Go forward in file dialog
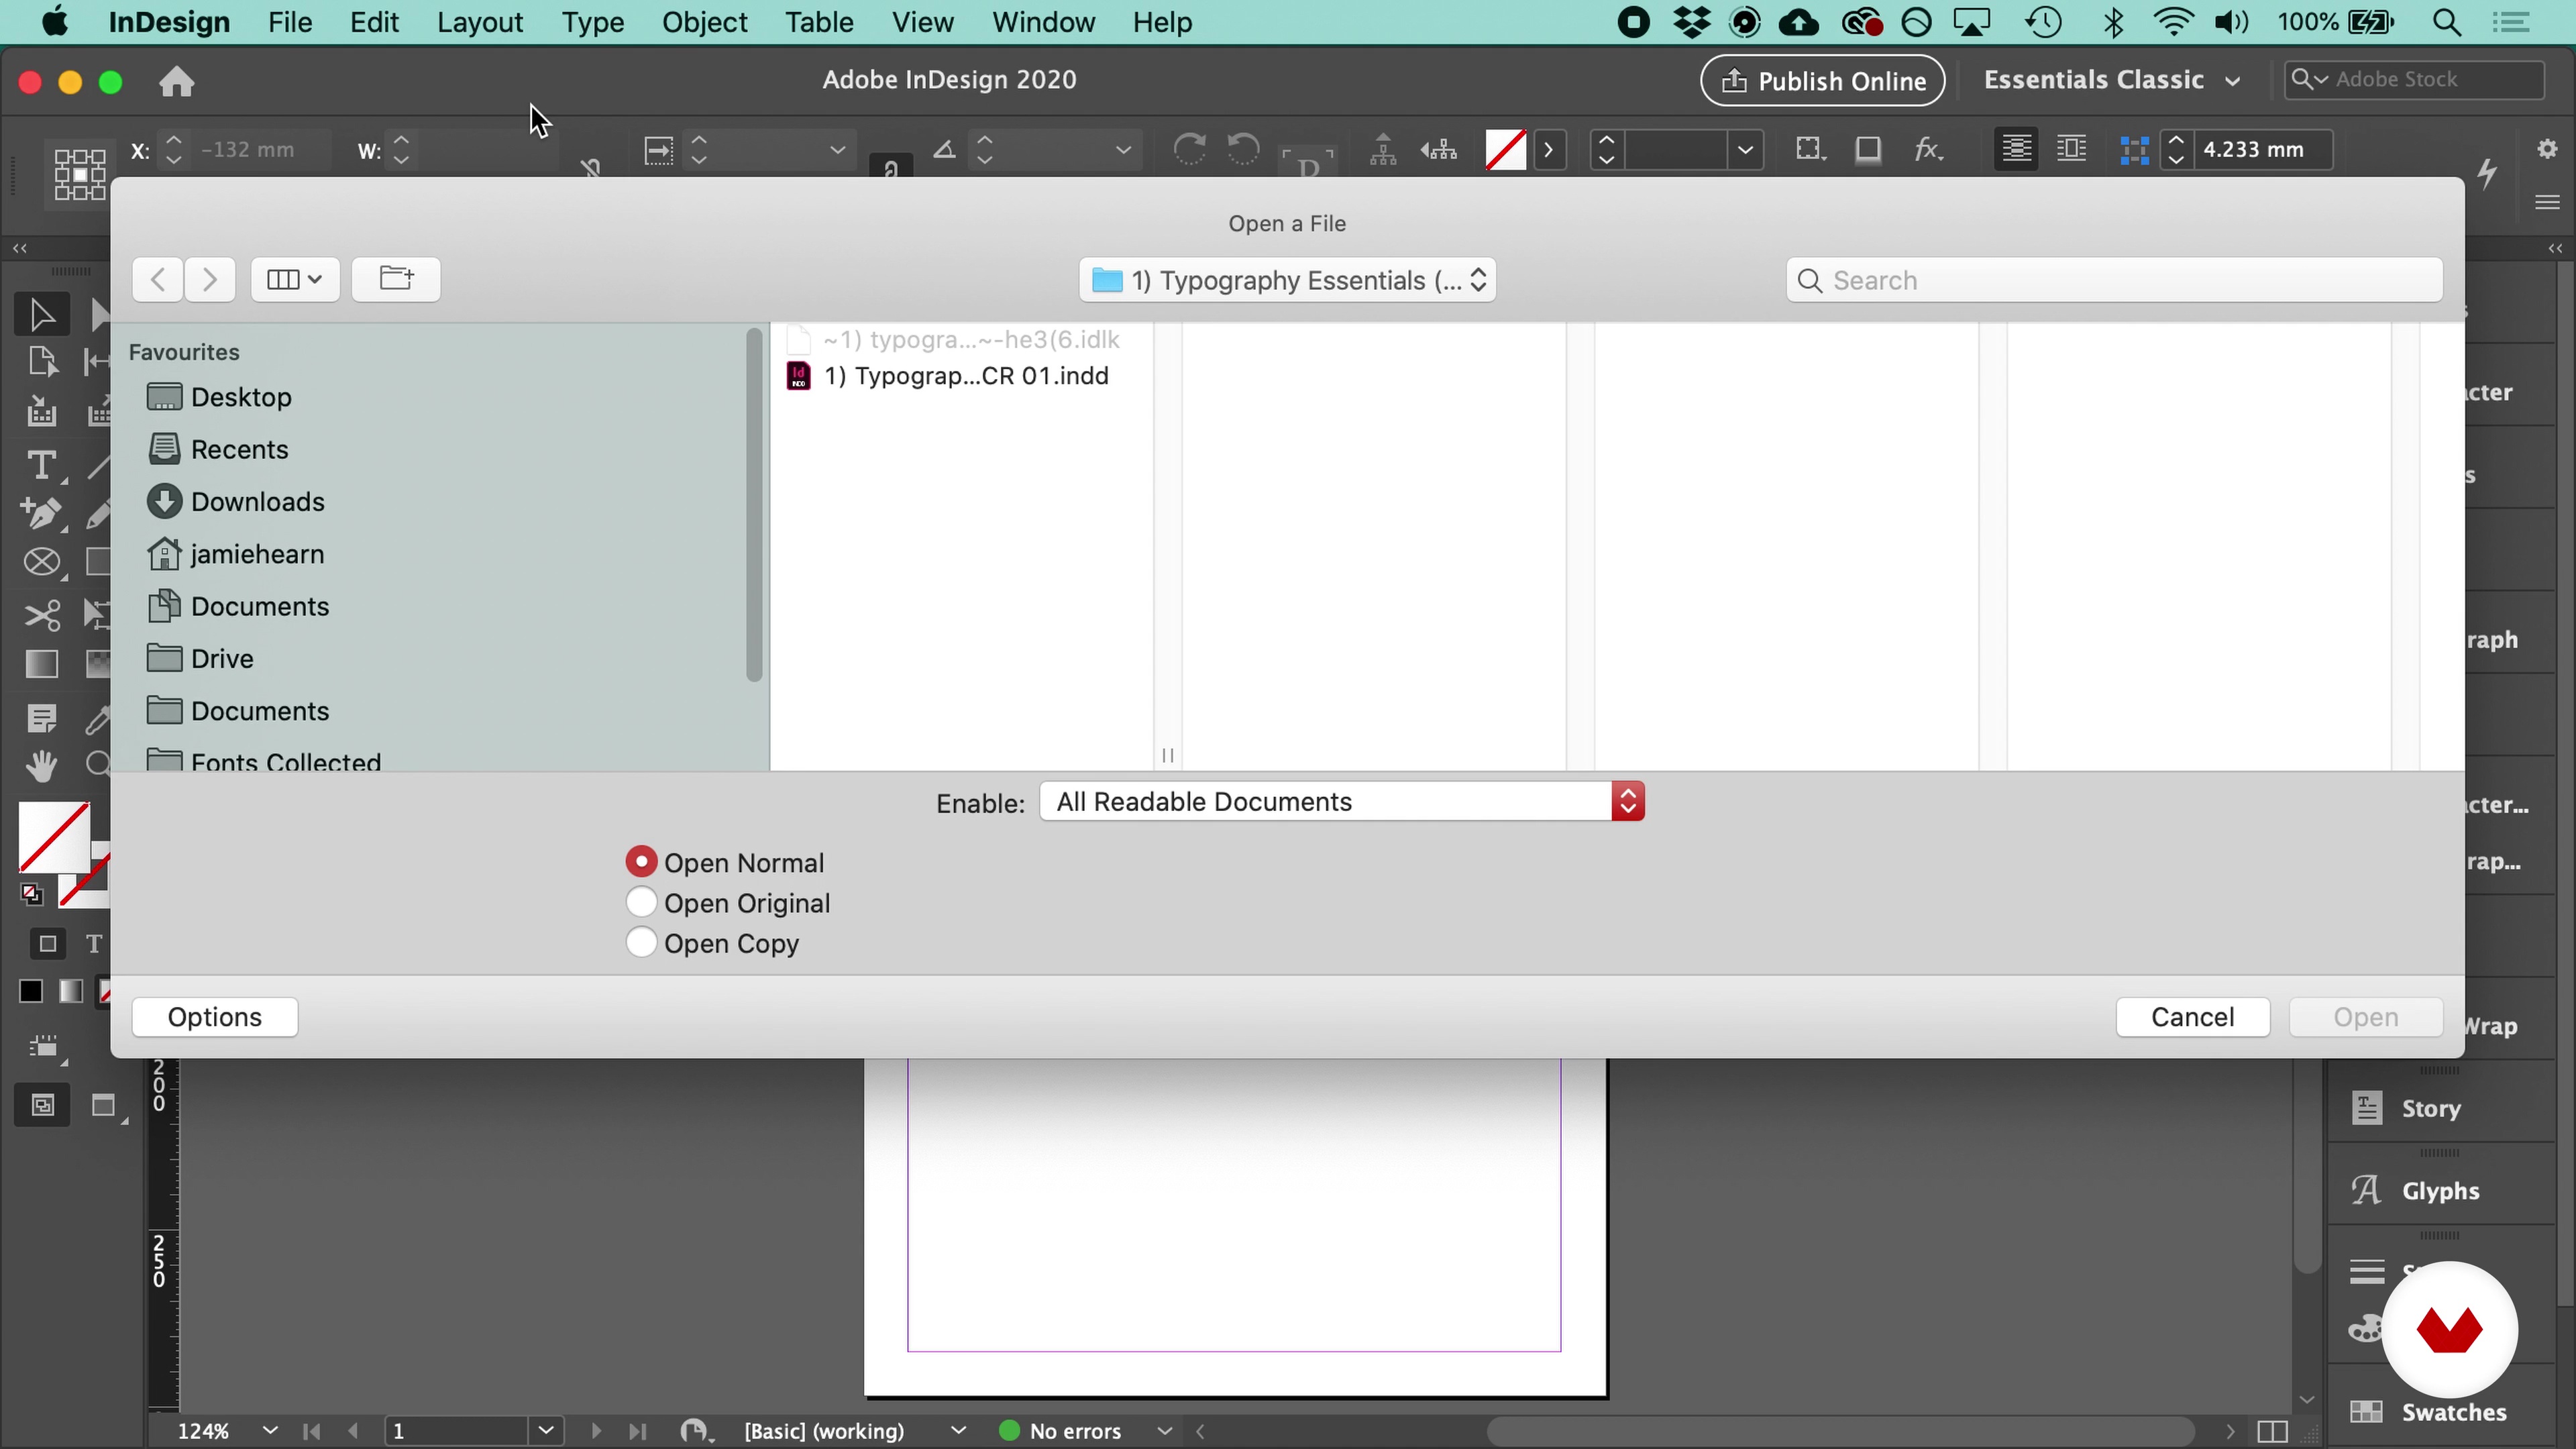 209,279
